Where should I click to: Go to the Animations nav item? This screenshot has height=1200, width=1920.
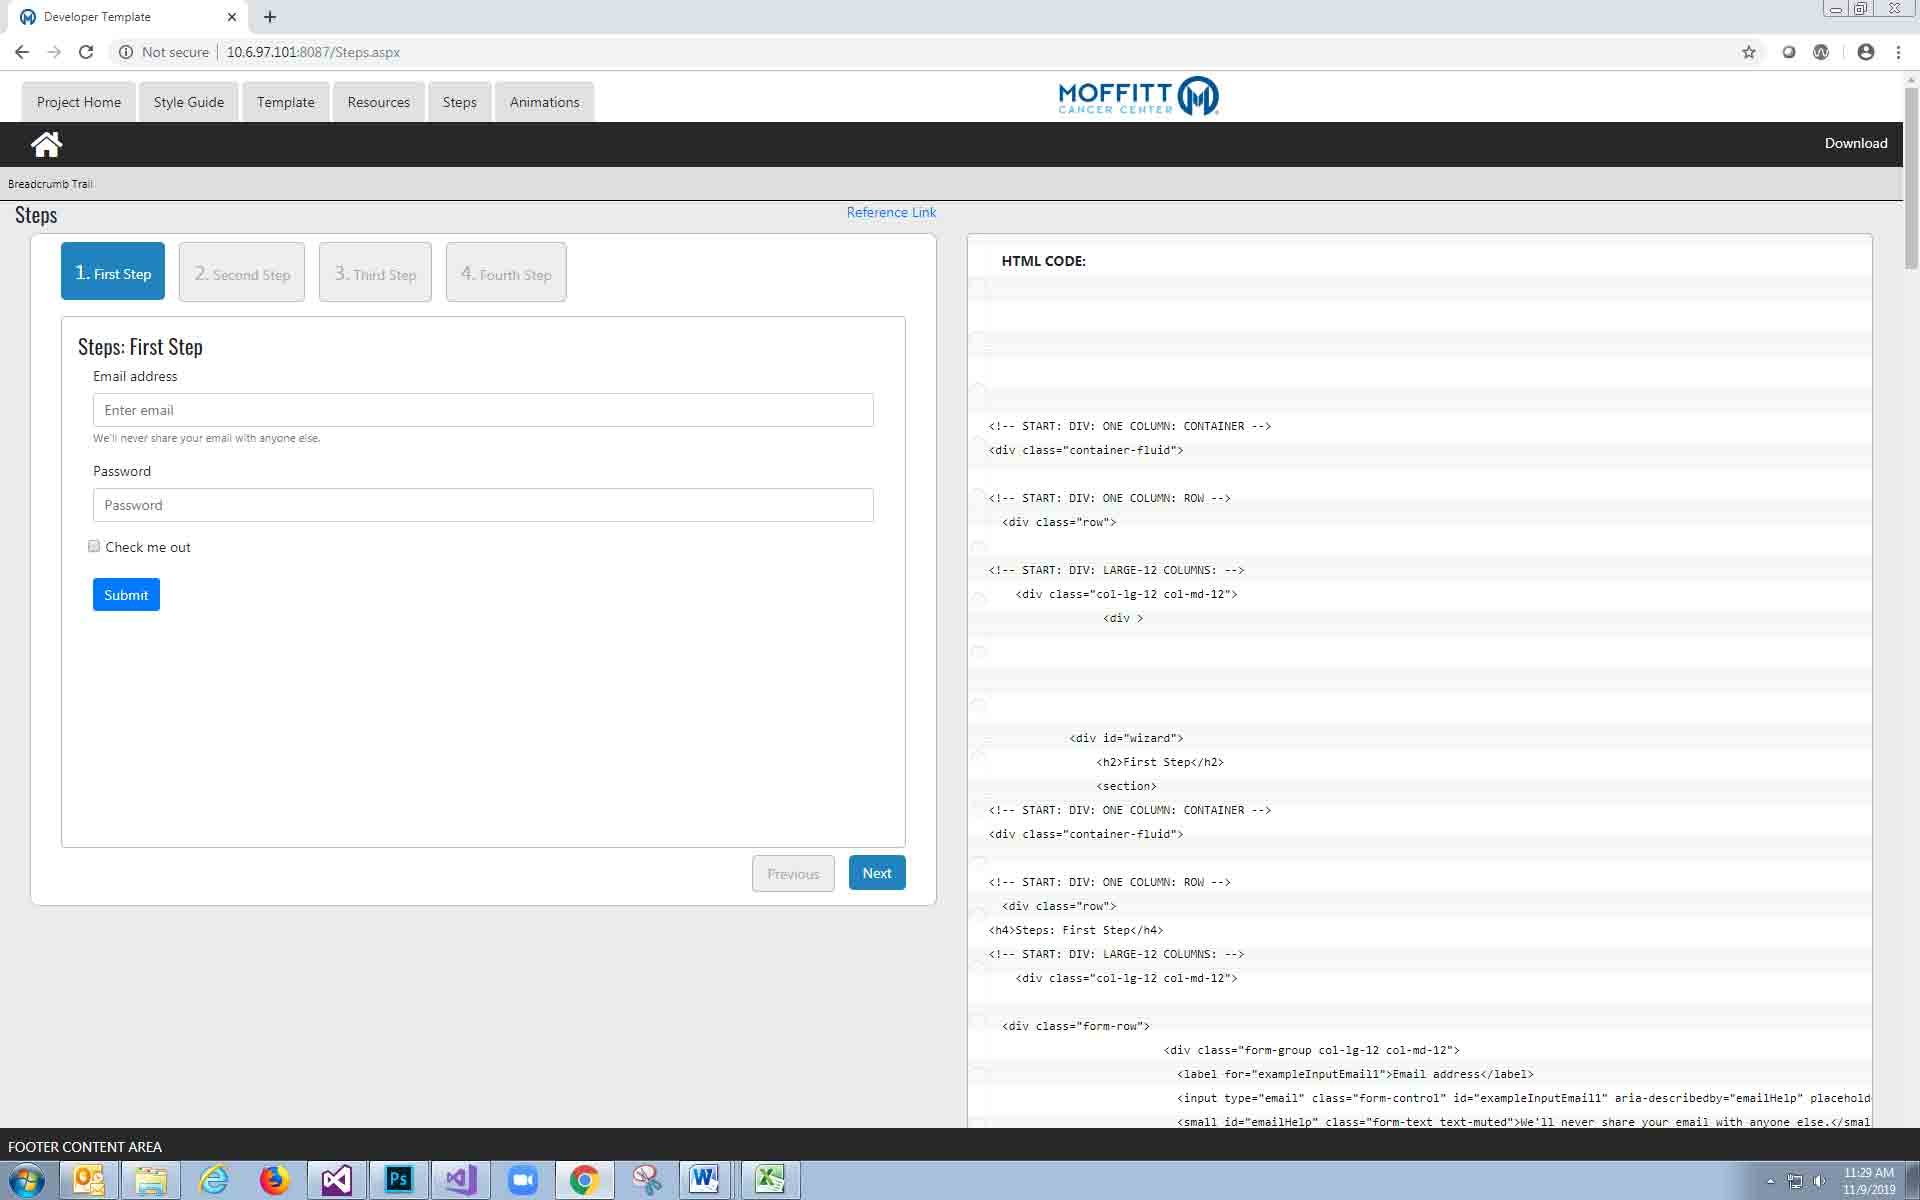pyautogui.click(x=544, y=102)
